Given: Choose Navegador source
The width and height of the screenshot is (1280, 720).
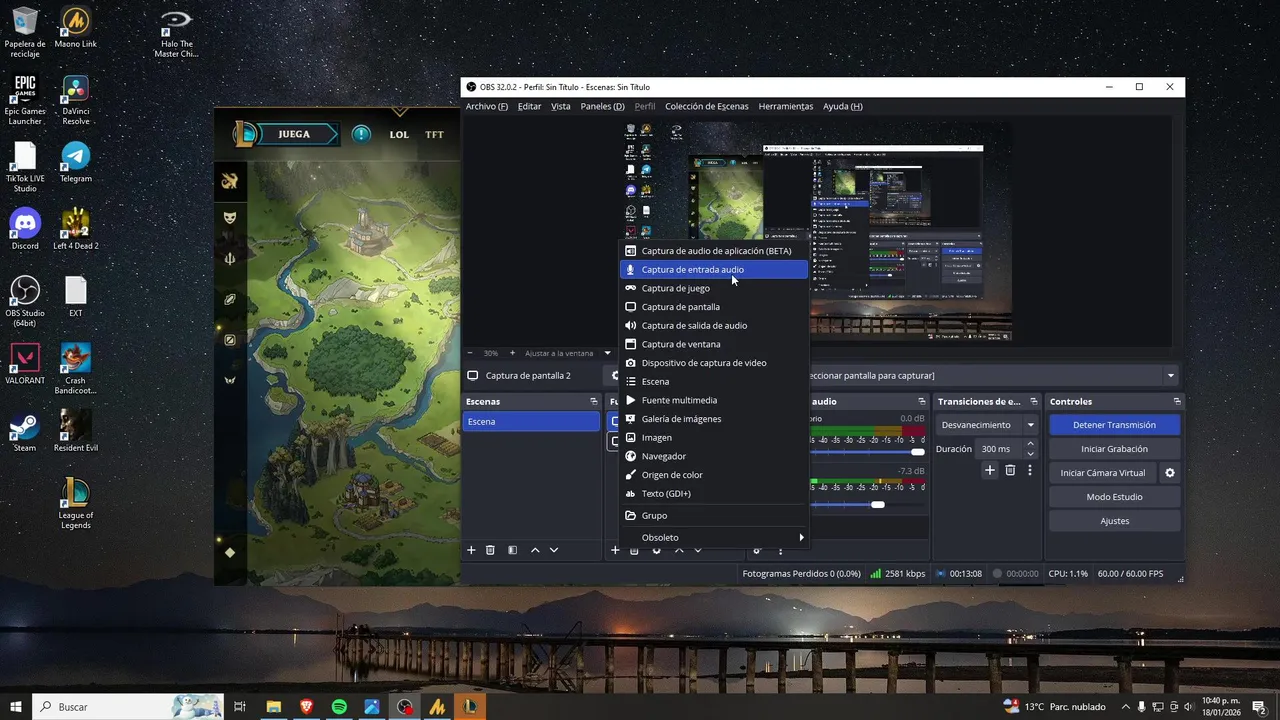Looking at the screenshot, I should point(714,456).
